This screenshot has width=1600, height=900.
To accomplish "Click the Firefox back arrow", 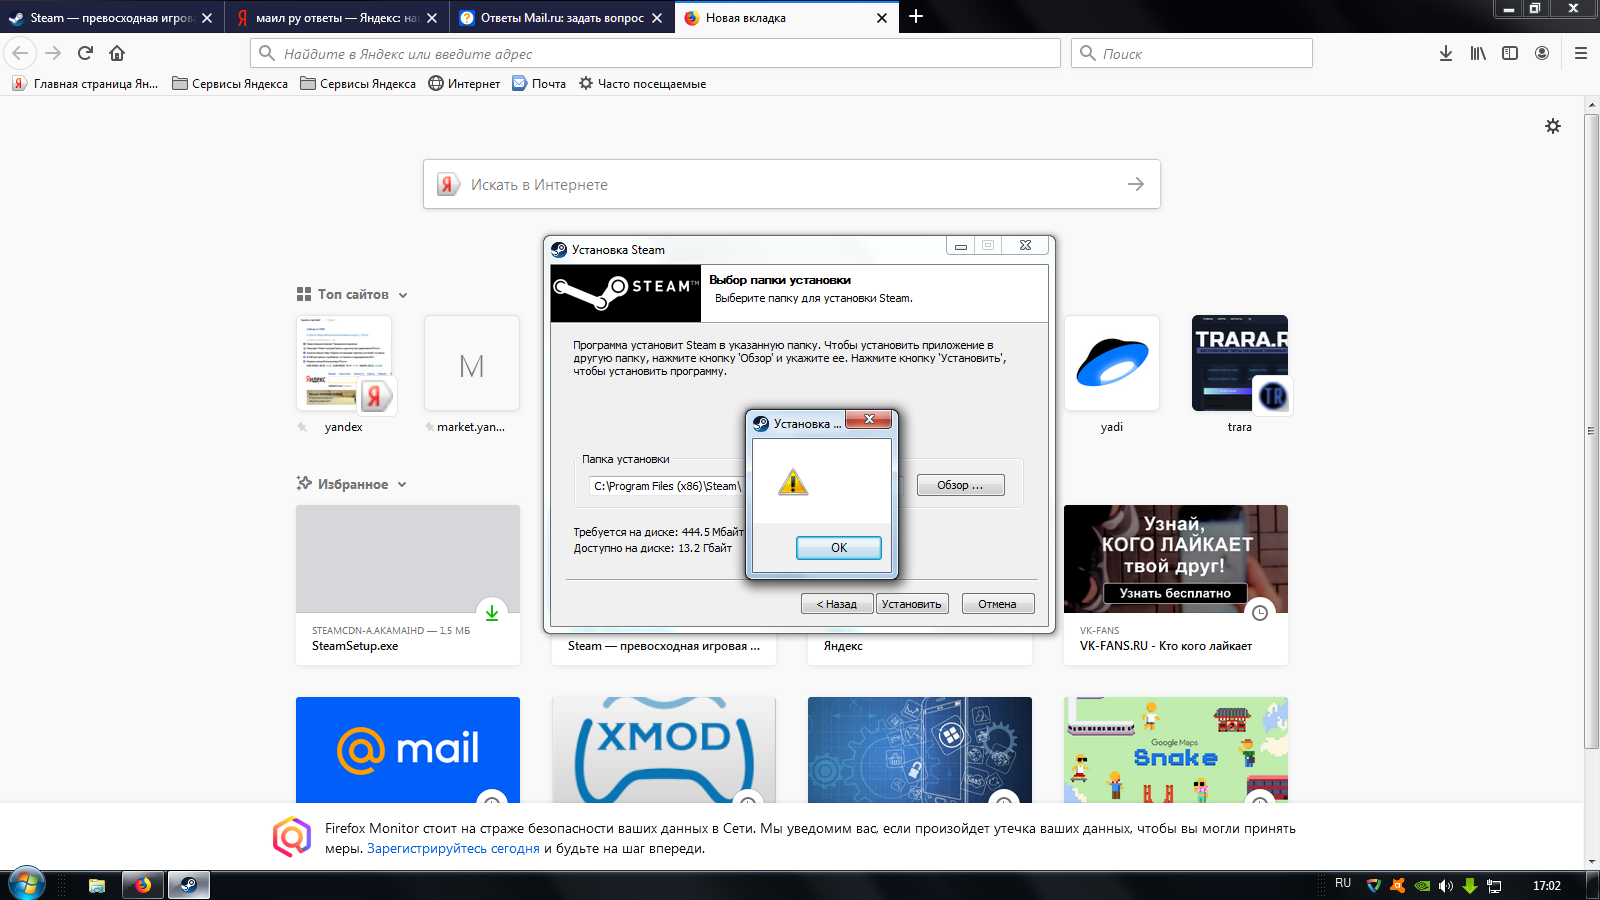I will click(x=21, y=53).
